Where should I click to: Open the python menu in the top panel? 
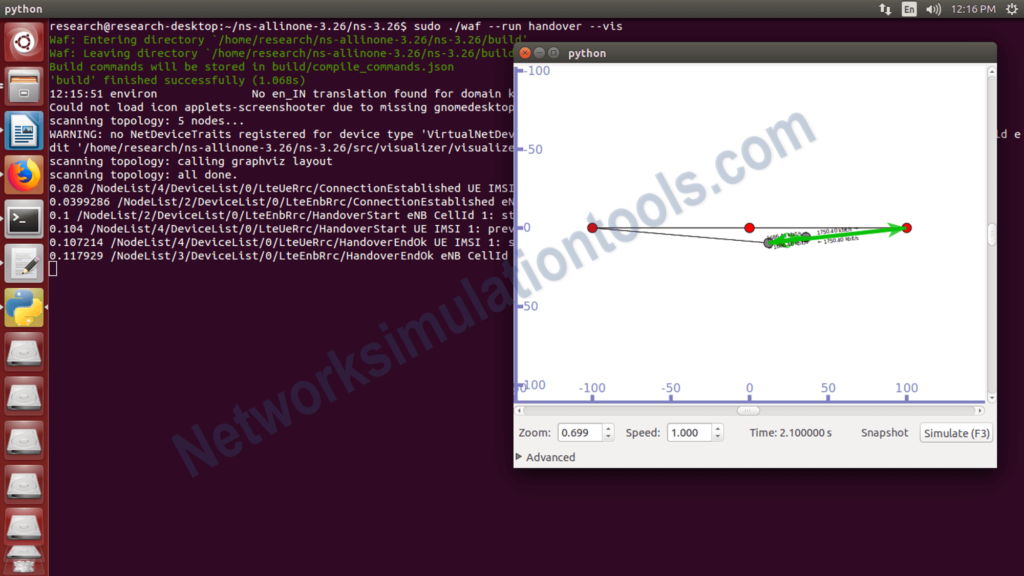20,9
